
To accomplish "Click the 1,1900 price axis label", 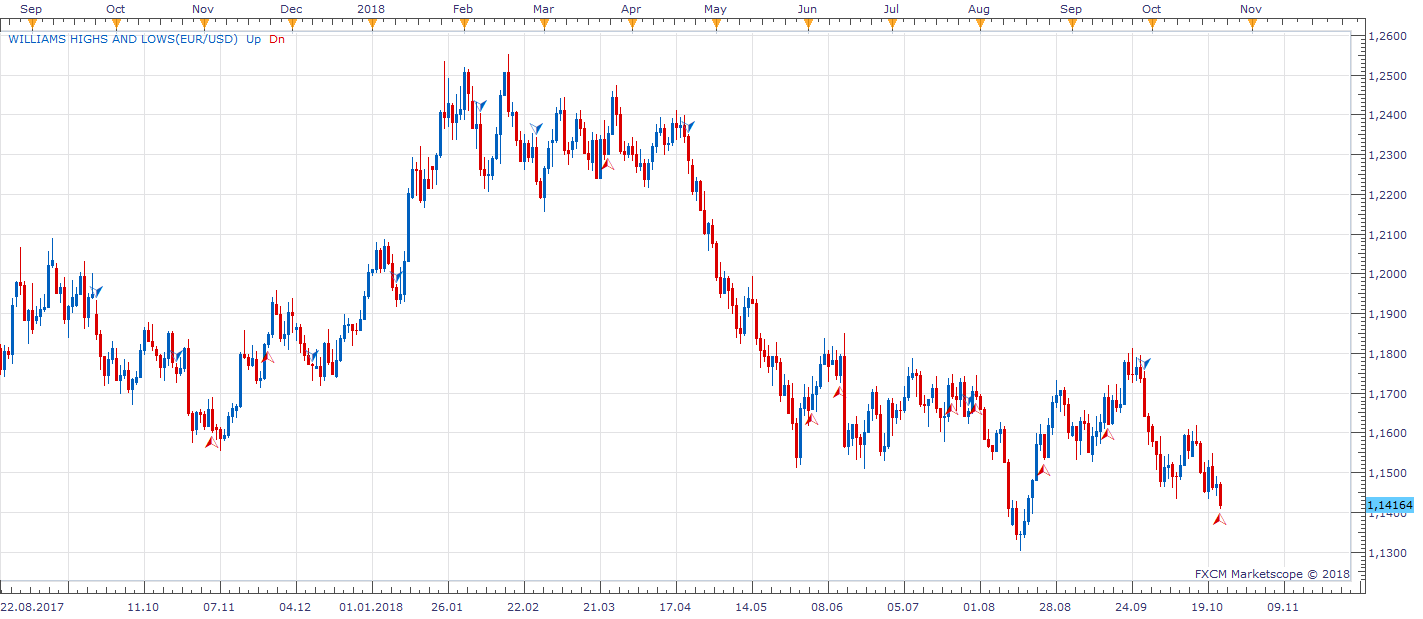I will (x=1385, y=314).
